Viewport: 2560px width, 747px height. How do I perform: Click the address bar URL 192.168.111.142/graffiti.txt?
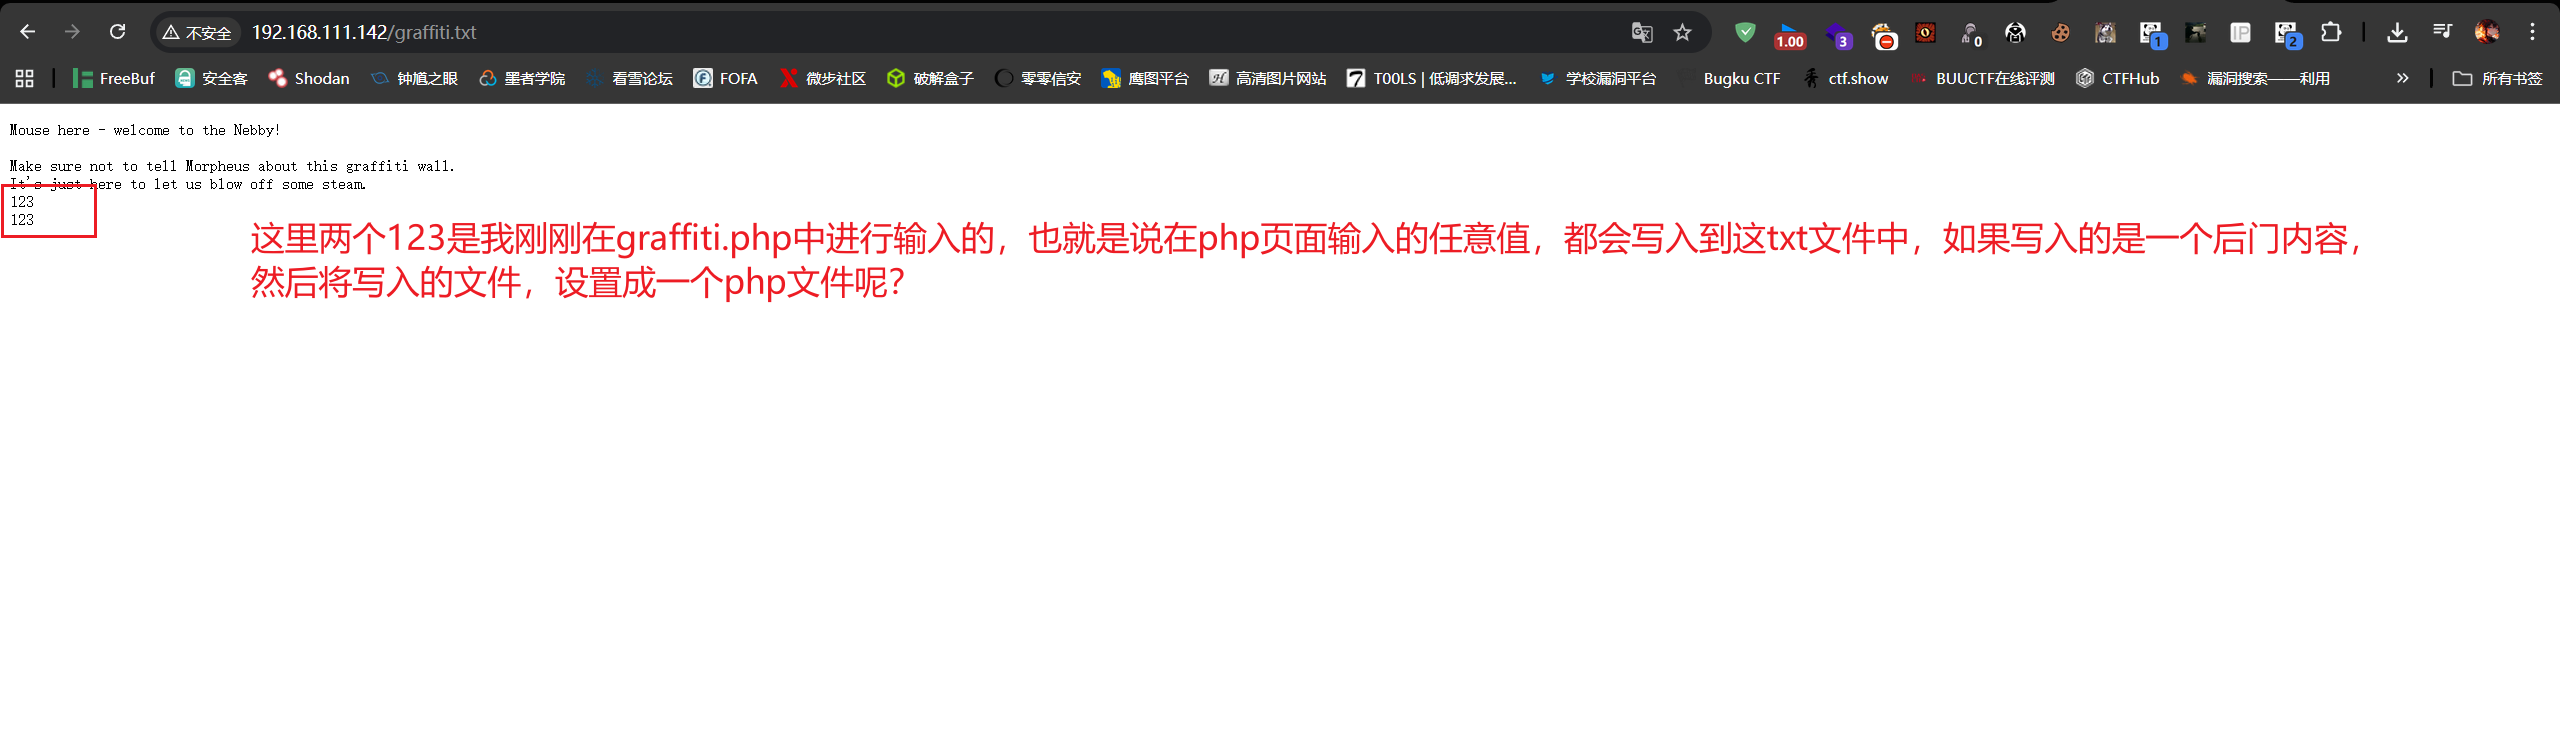pyautogui.click(x=364, y=32)
